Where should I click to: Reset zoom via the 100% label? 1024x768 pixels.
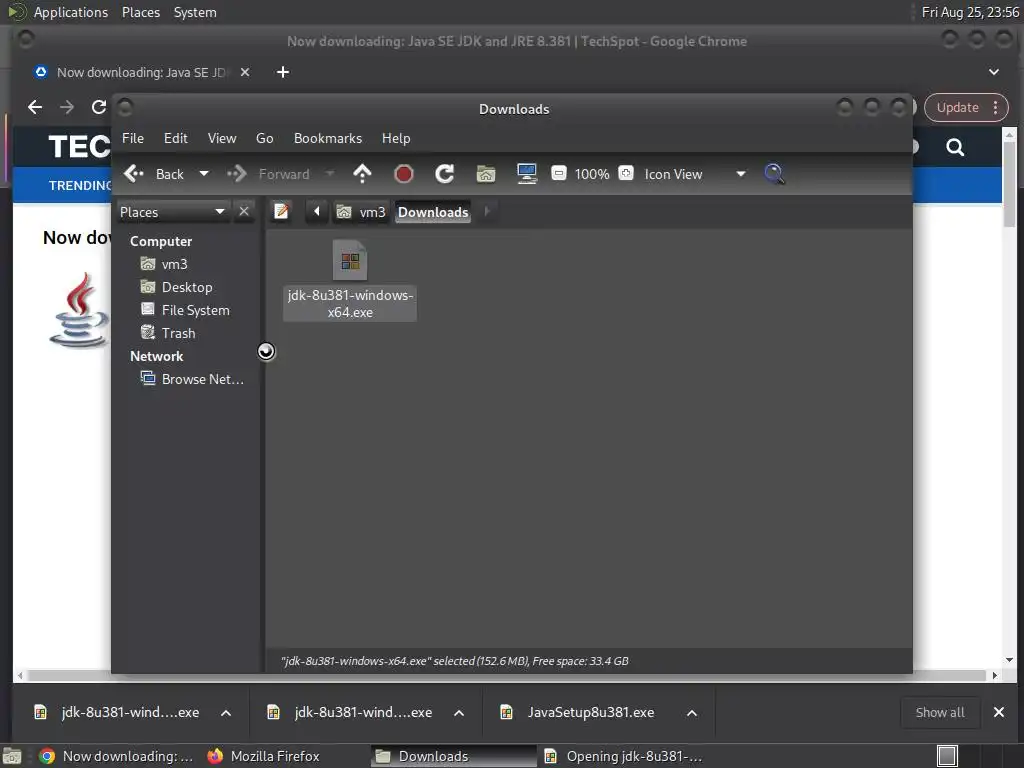(x=592, y=174)
